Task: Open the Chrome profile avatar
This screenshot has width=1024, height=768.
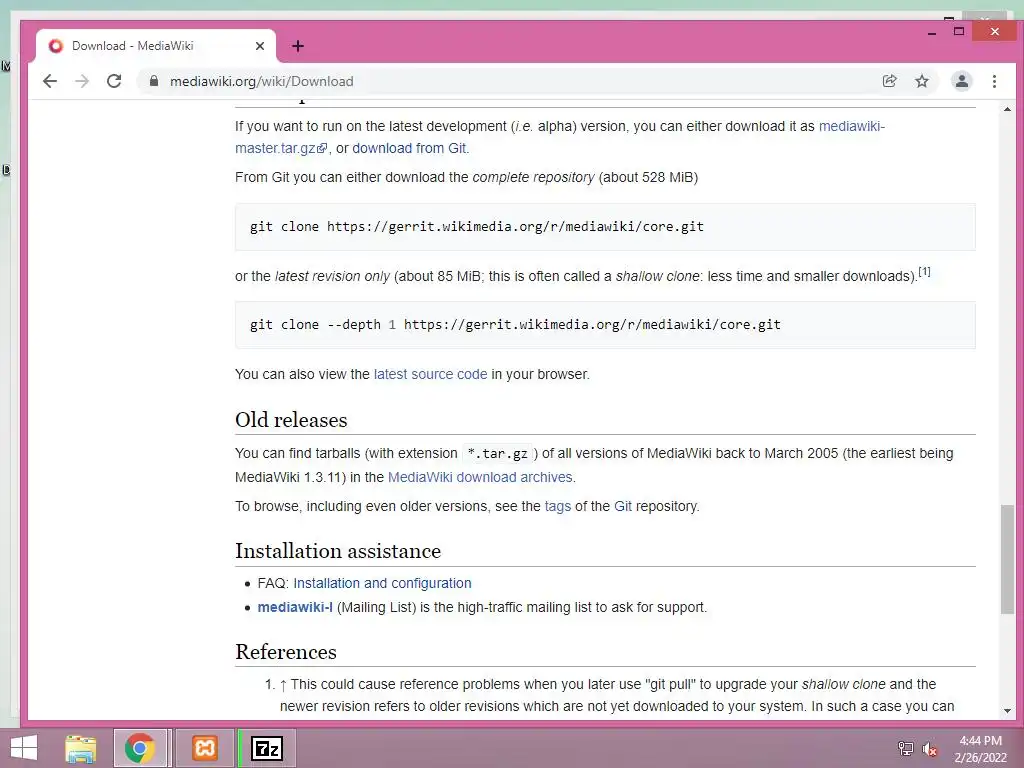Action: pos(961,81)
